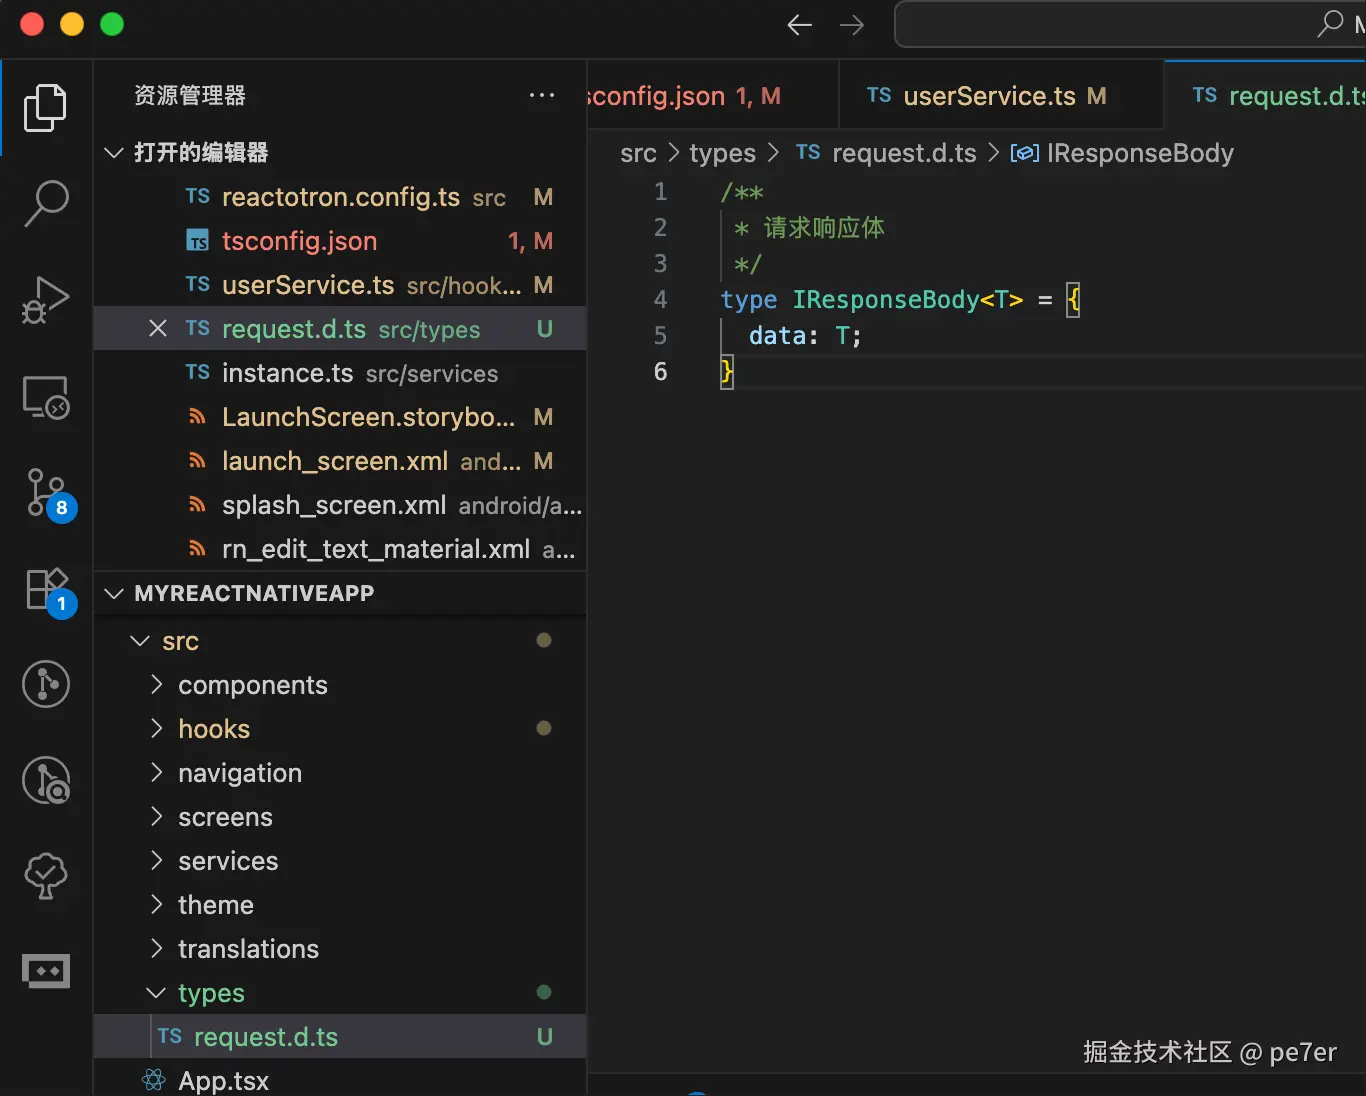Select the request.d.ts editor tab
This screenshot has width=1366, height=1096.
(x=1266, y=95)
